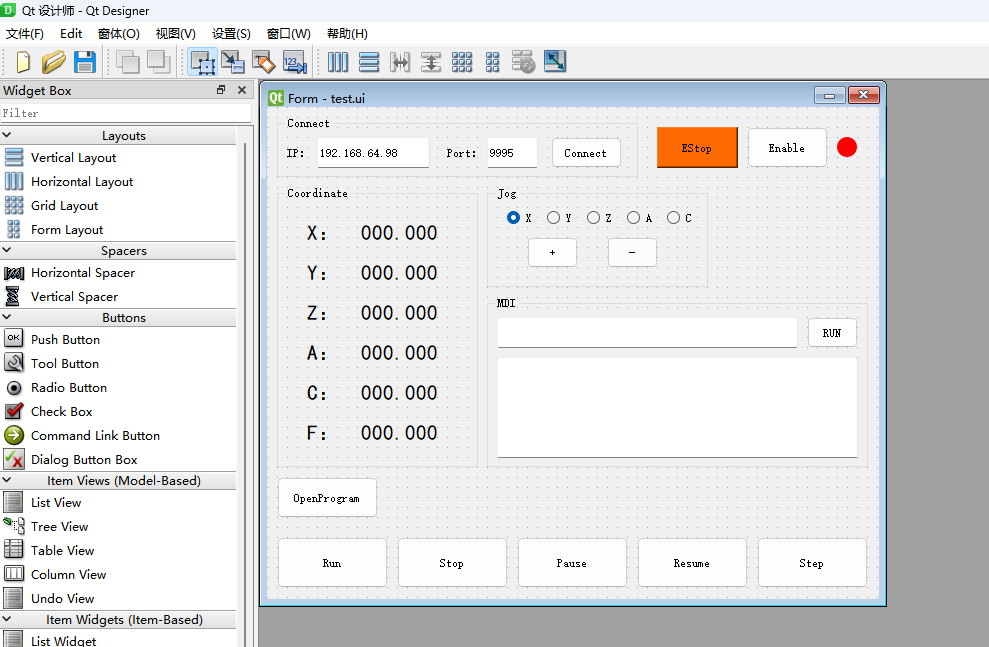Choose the C axis radio button

(x=673, y=218)
